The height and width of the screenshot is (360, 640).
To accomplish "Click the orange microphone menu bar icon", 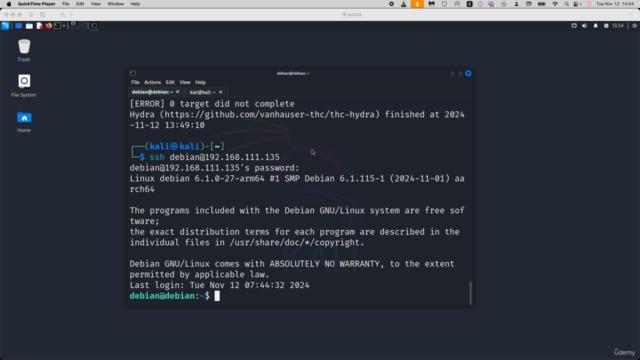I will 417,4.
